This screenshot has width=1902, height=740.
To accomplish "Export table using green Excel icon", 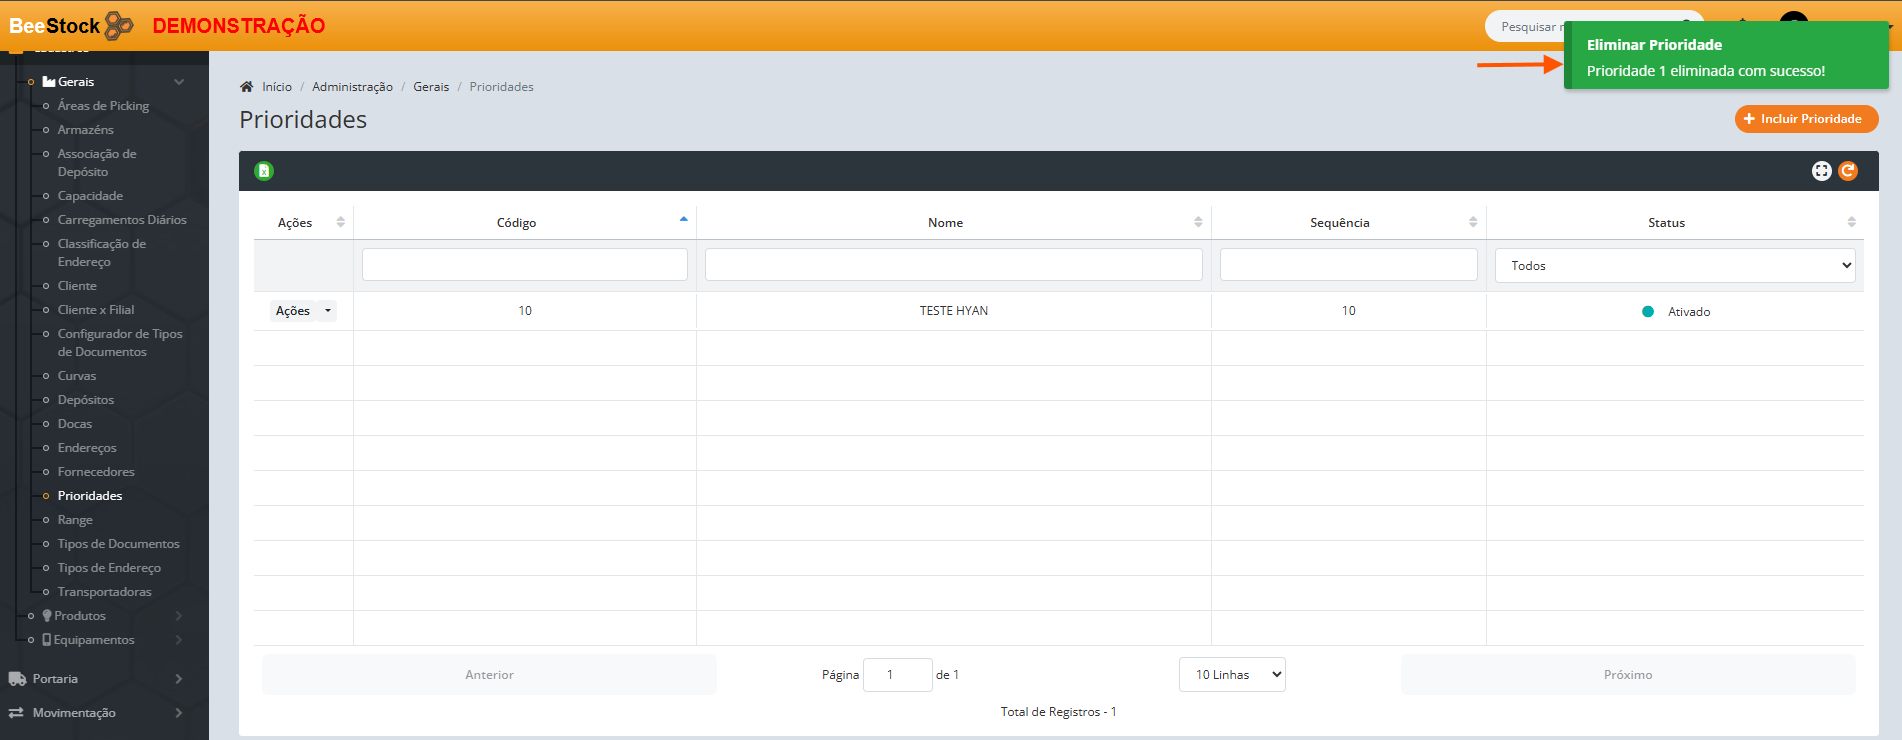I will (264, 171).
